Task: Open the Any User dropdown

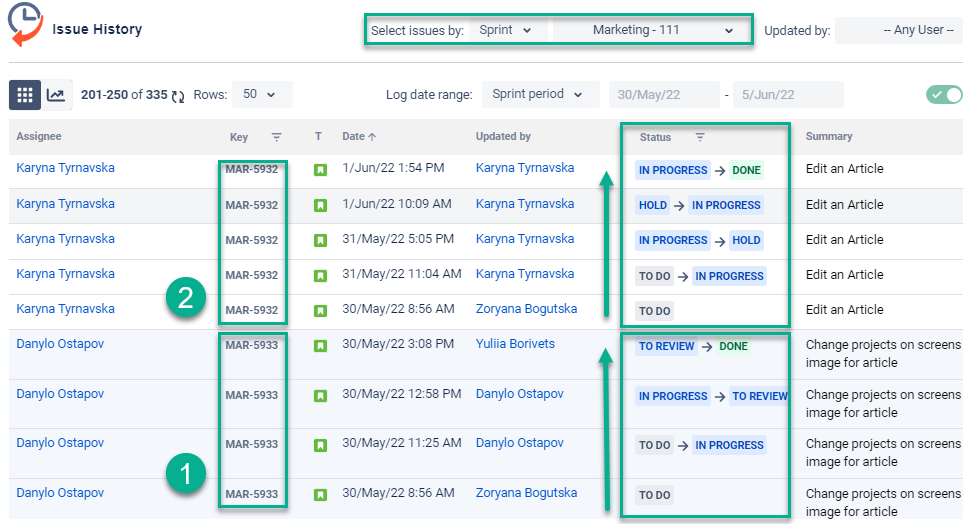Action: pos(899,30)
